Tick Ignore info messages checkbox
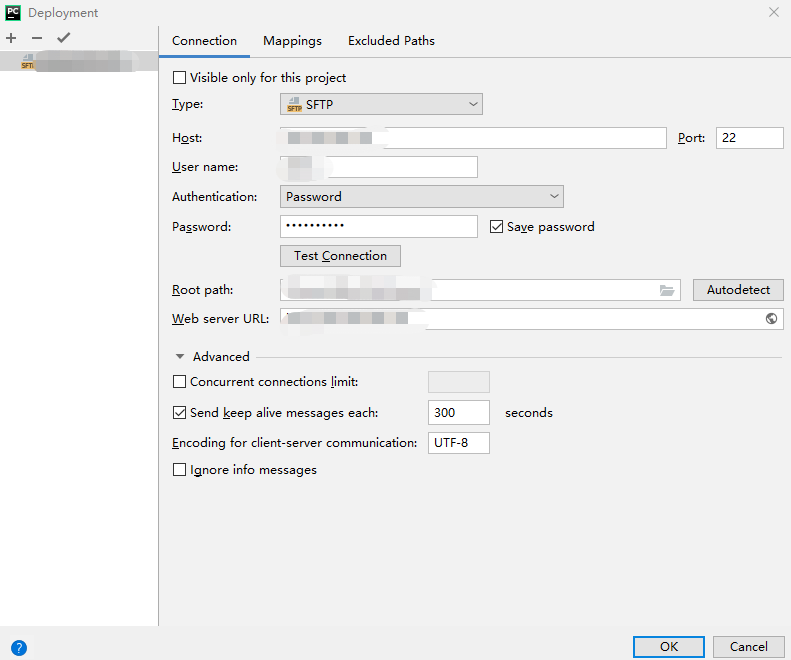The height and width of the screenshot is (660, 791). (179, 470)
